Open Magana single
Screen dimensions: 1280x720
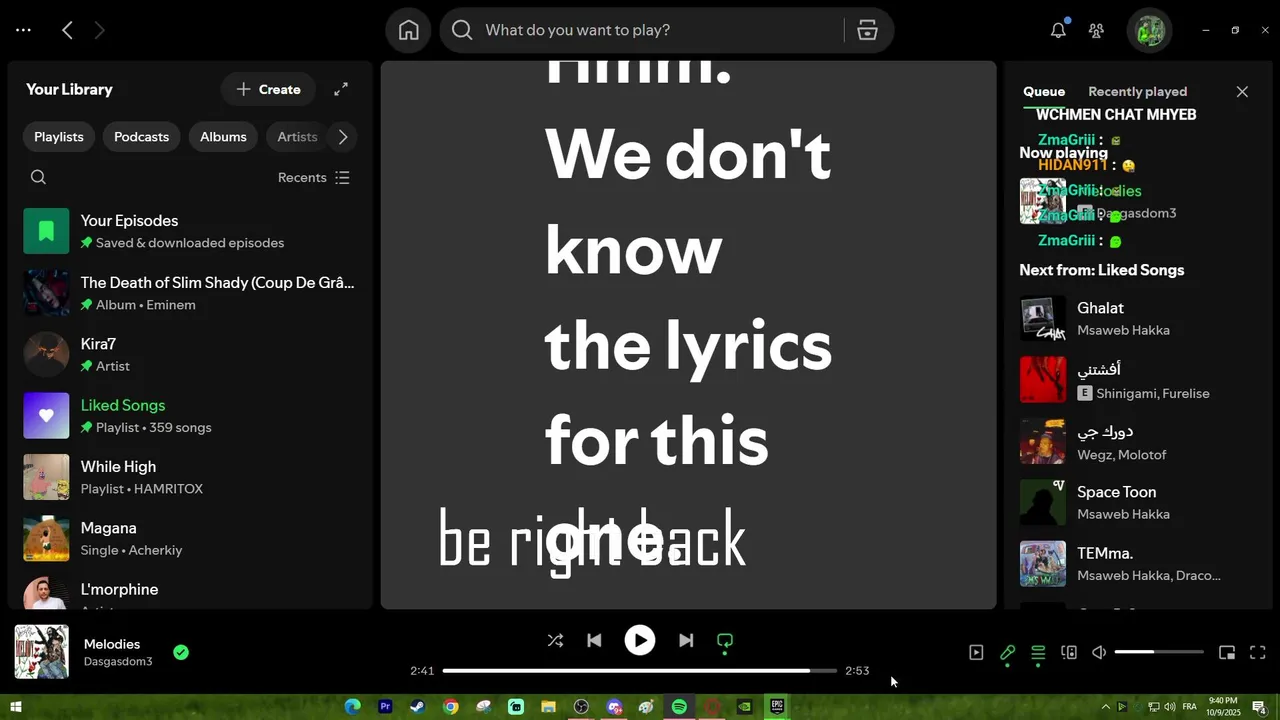coord(190,538)
